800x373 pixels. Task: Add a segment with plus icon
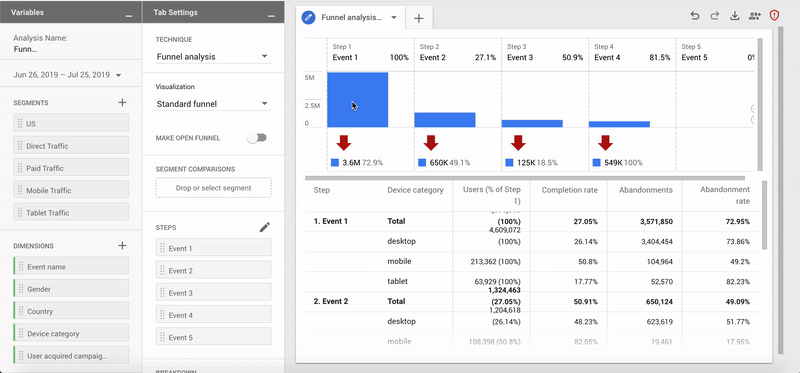[122, 103]
